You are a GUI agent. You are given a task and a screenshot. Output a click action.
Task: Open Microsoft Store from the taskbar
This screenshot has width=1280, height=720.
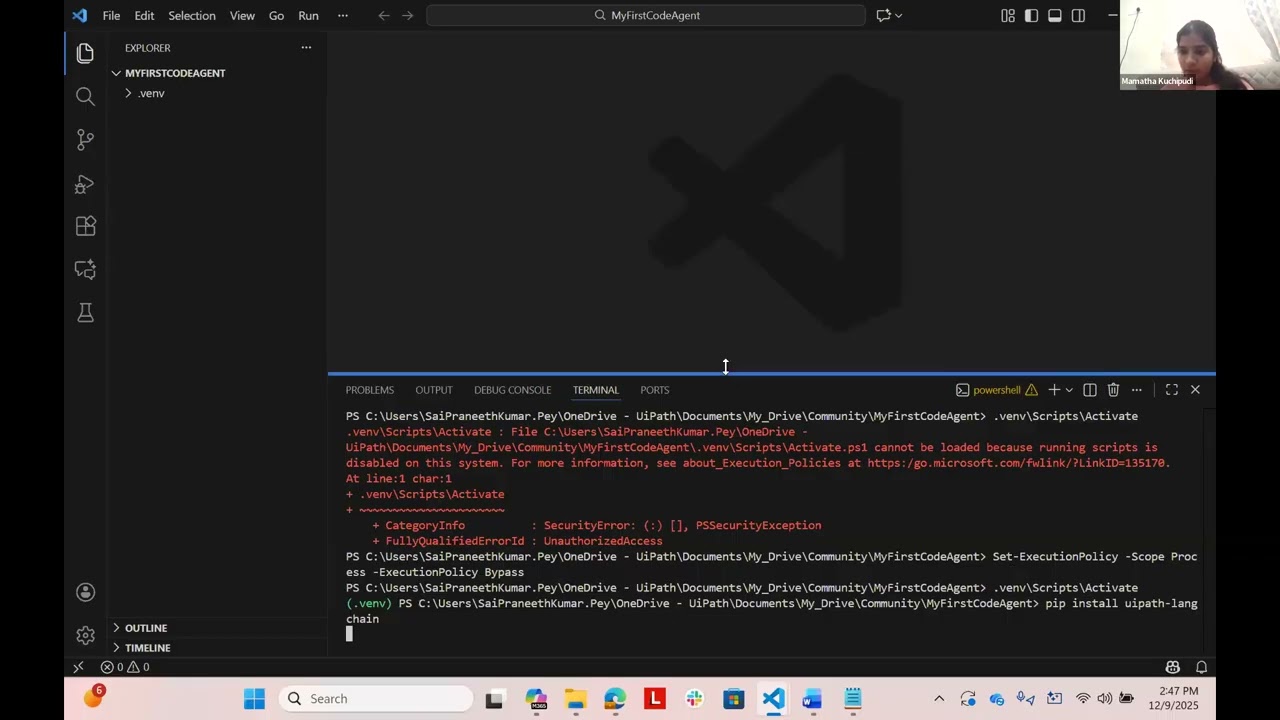pyautogui.click(x=734, y=699)
